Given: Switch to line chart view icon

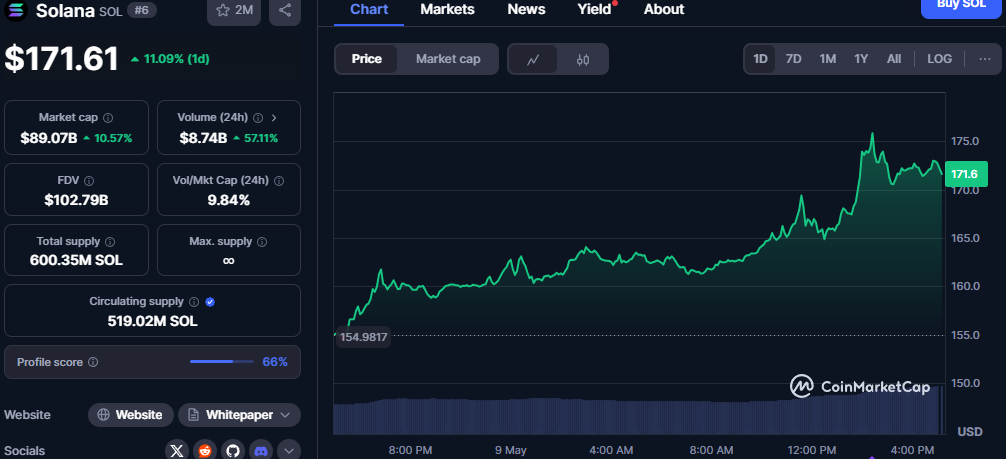Looking at the screenshot, I should 533,60.
